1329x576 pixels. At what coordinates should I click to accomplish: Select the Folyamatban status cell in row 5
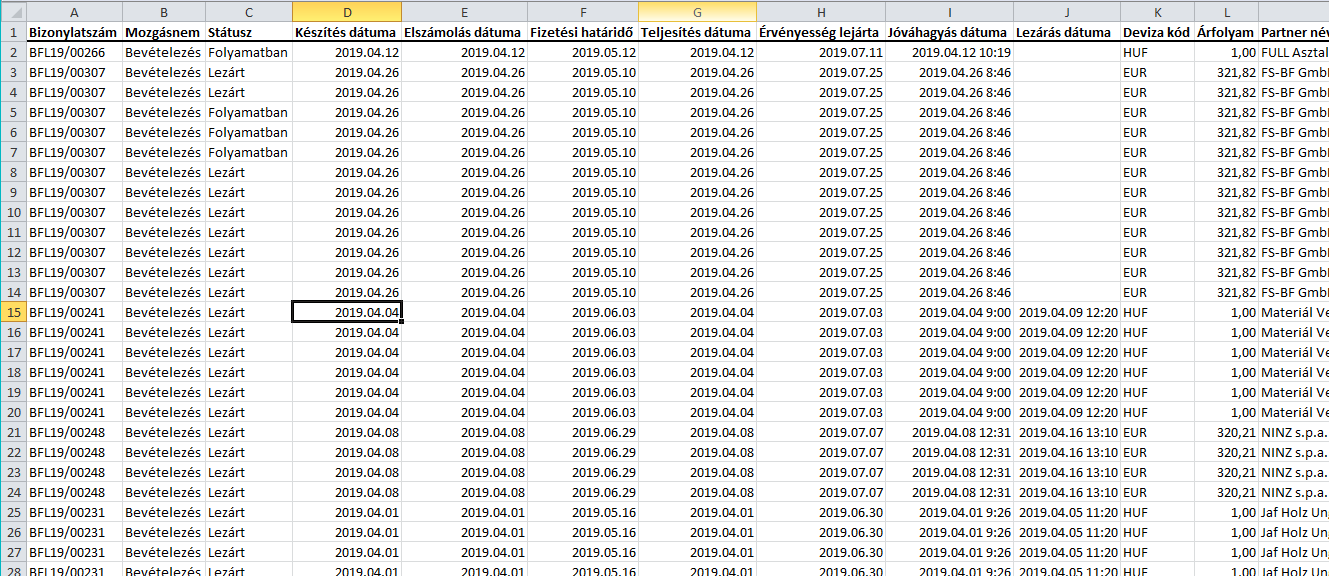pyautogui.click(x=248, y=112)
